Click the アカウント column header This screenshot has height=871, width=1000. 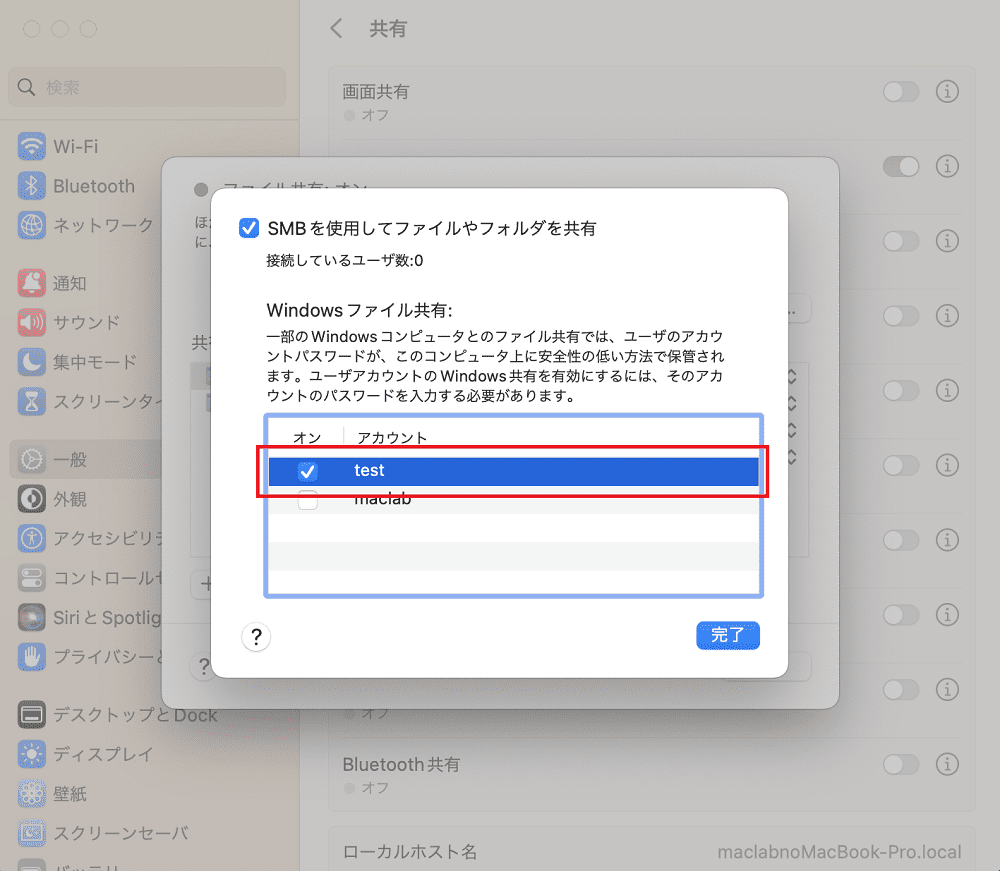coord(392,438)
